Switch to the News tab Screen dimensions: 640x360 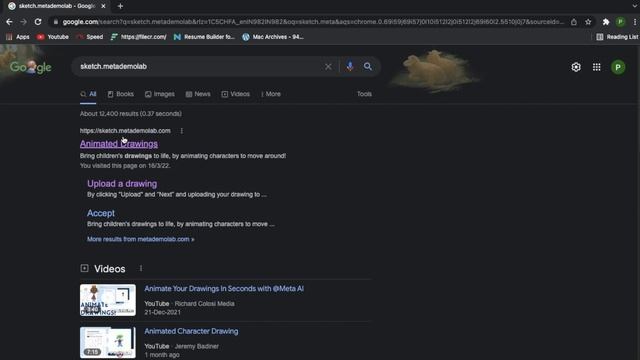[x=198, y=94]
